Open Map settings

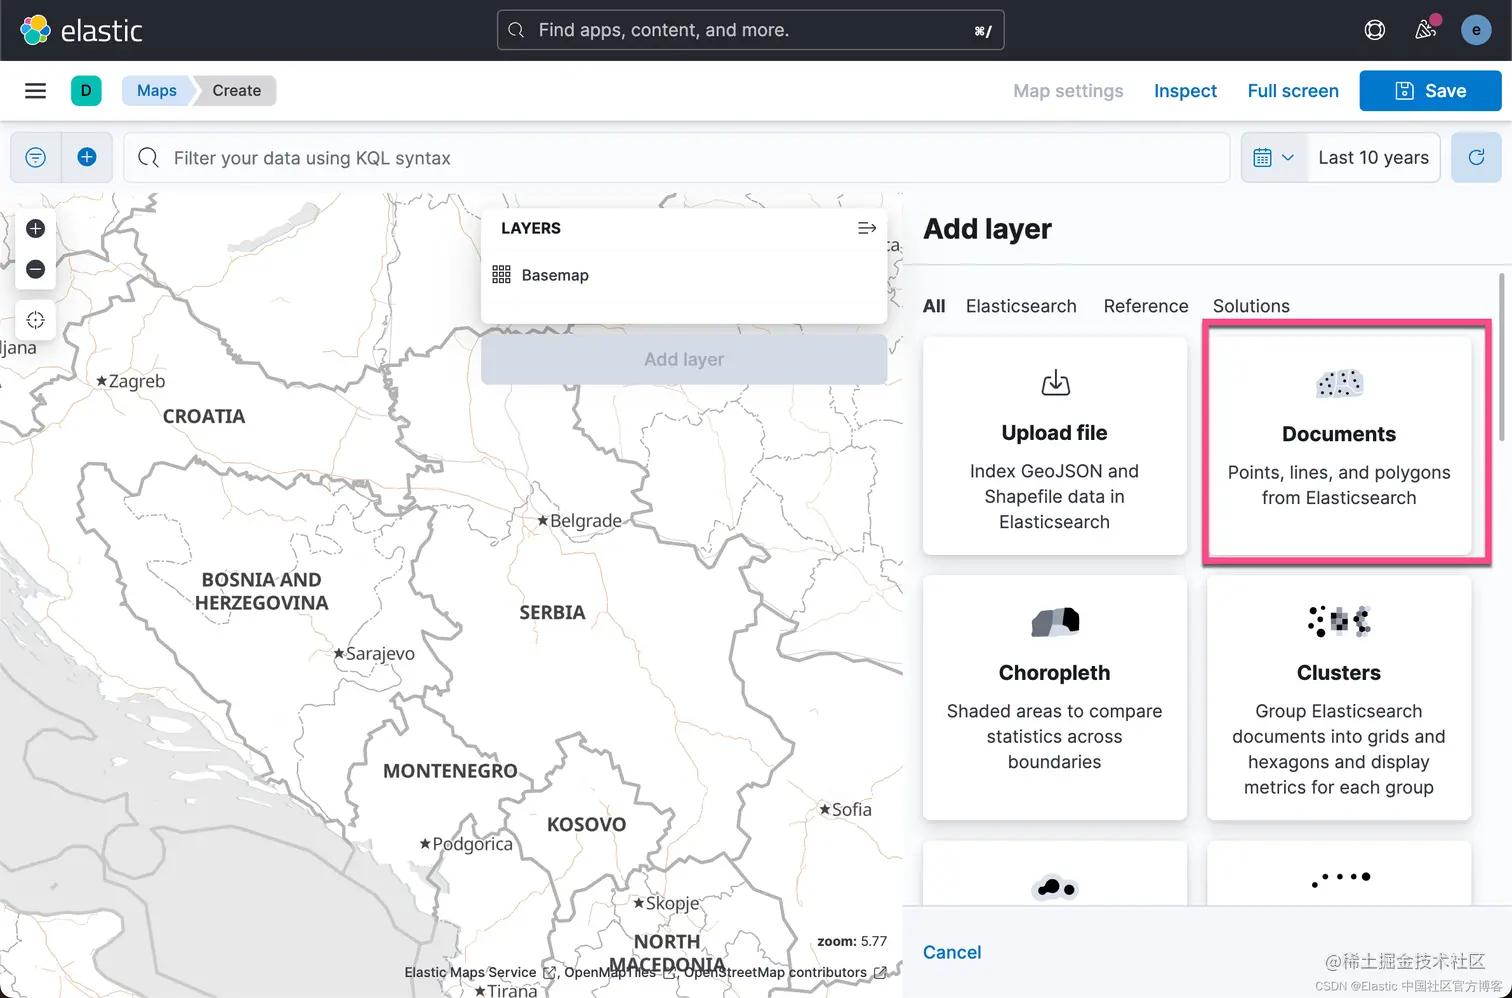coord(1068,91)
